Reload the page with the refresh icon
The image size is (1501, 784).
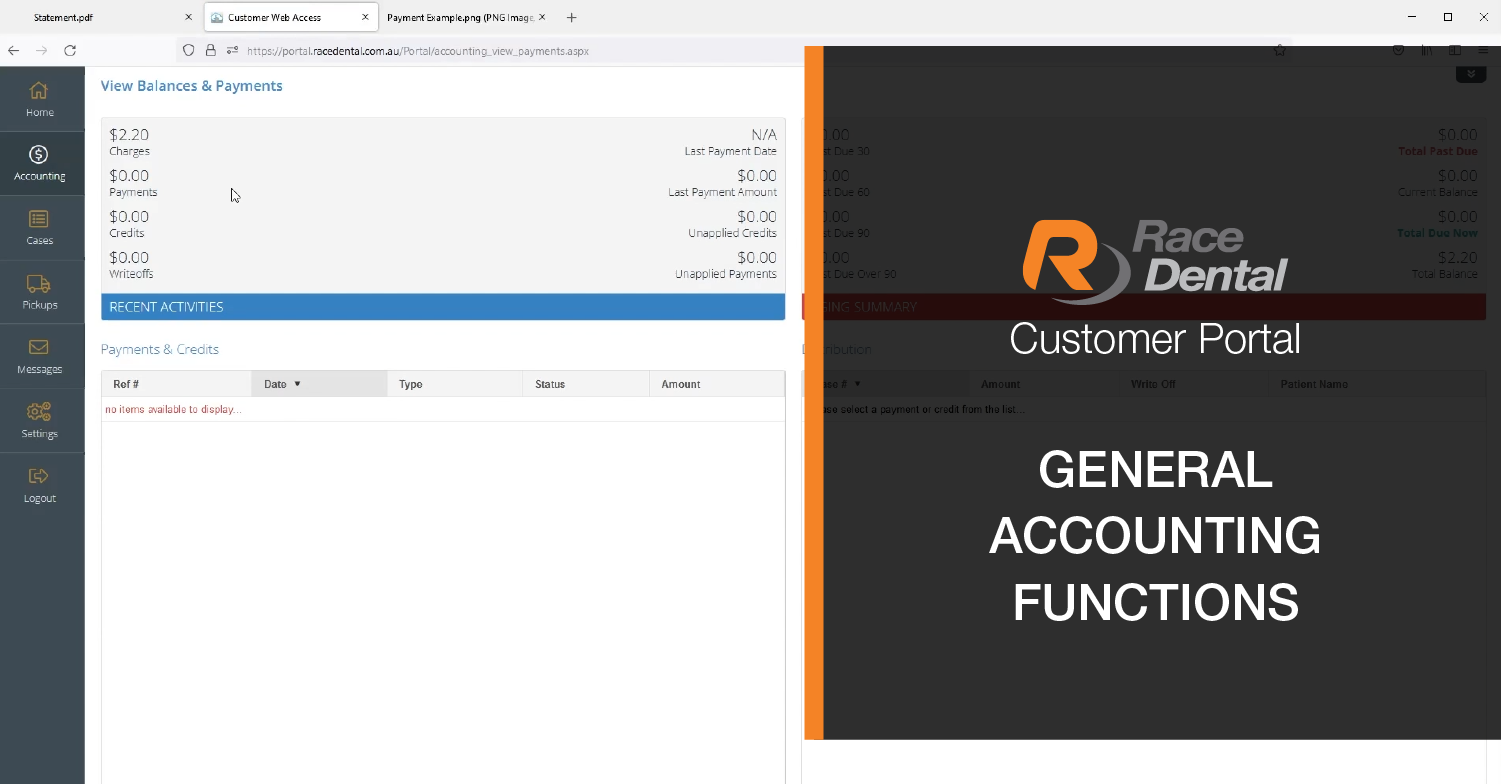click(70, 50)
